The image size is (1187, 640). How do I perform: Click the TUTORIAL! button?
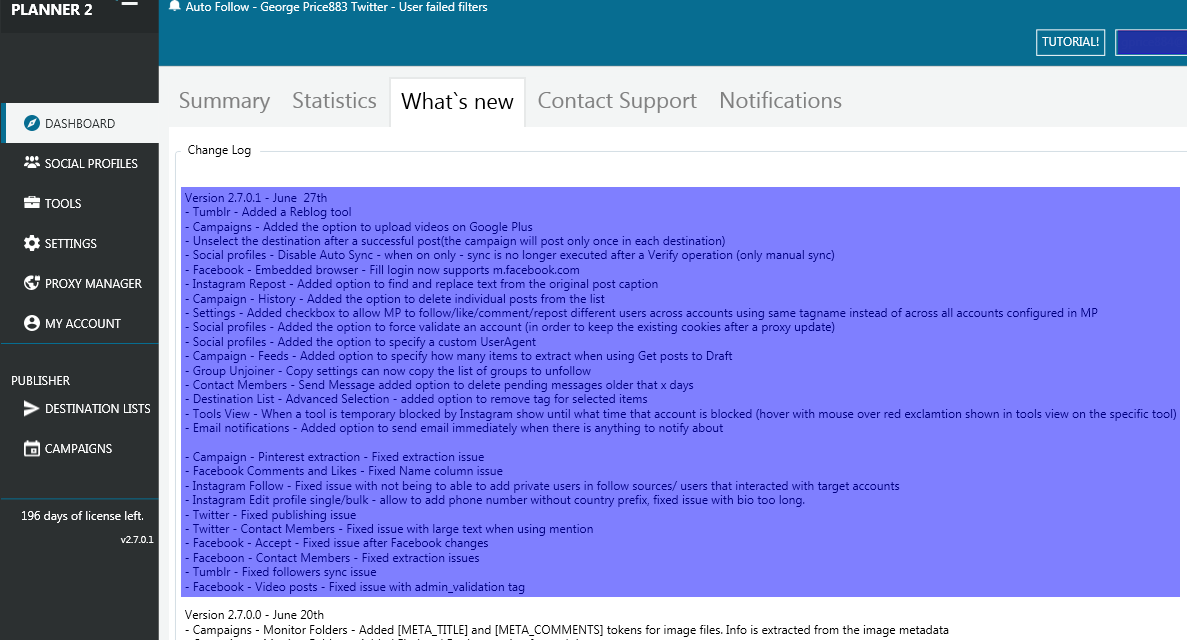(1070, 42)
